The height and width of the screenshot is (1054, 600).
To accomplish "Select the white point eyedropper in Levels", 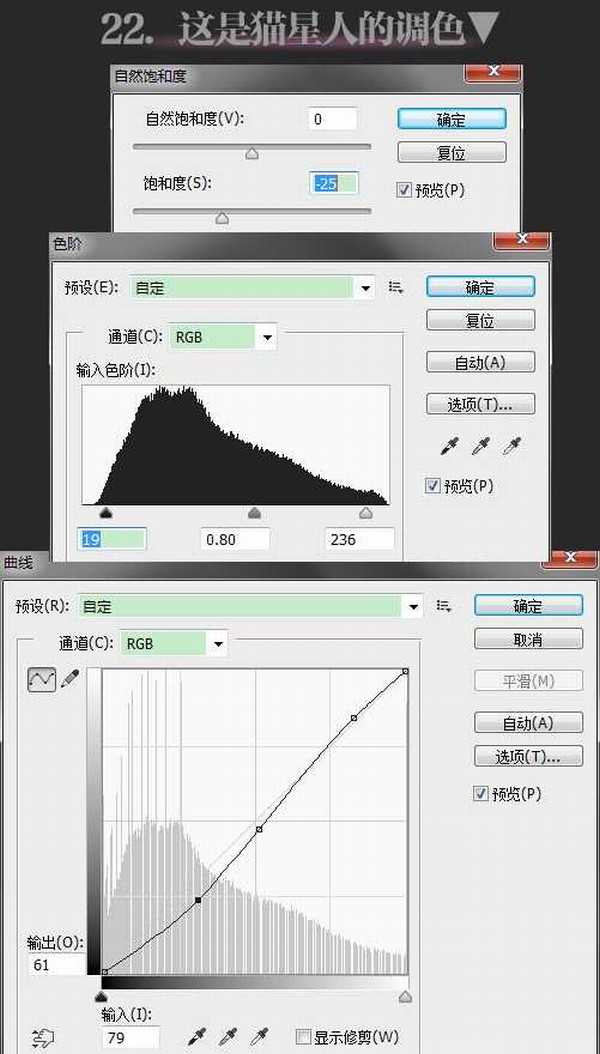I will click(515, 446).
